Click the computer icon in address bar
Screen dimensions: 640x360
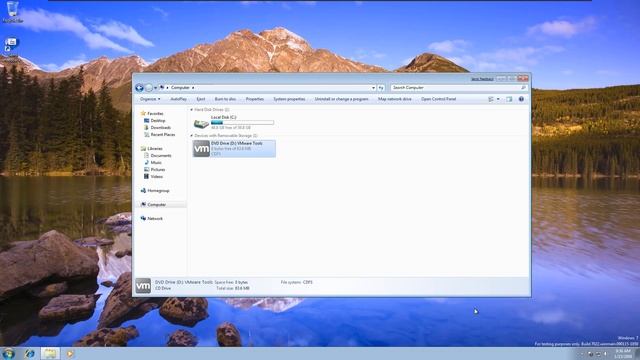(162, 87)
